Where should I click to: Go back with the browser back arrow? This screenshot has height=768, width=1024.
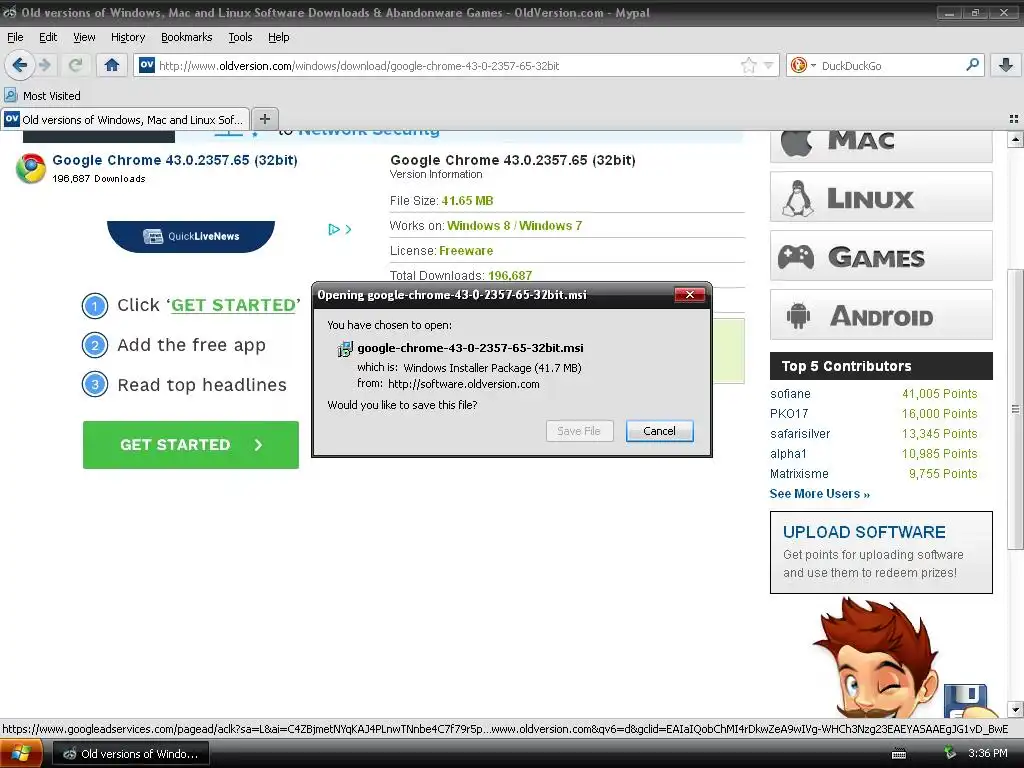coord(20,65)
